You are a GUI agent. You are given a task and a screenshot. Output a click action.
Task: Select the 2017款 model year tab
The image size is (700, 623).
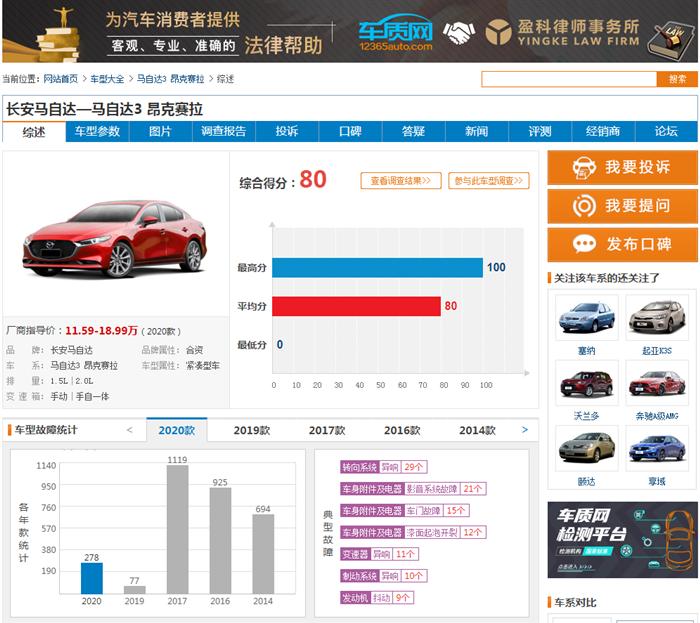click(x=327, y=430)
